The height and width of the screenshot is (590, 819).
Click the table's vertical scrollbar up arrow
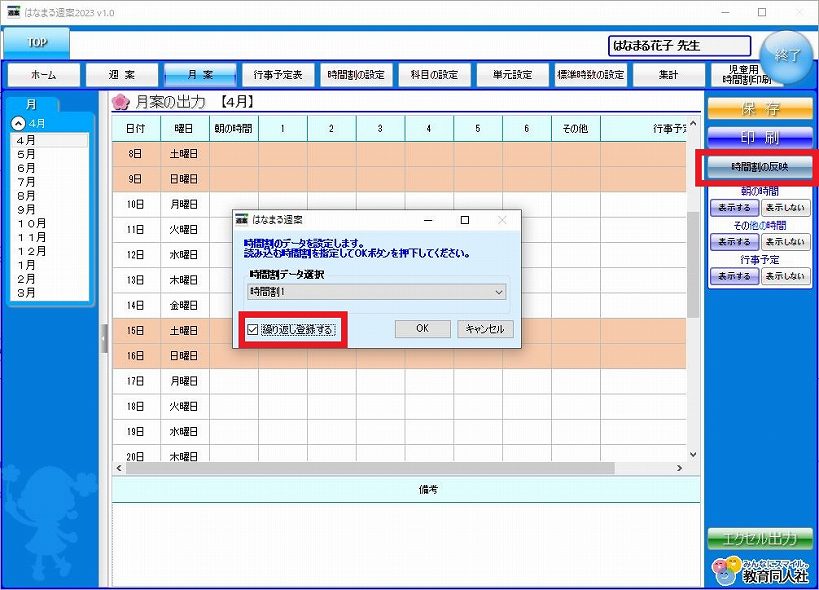[693, 123]
